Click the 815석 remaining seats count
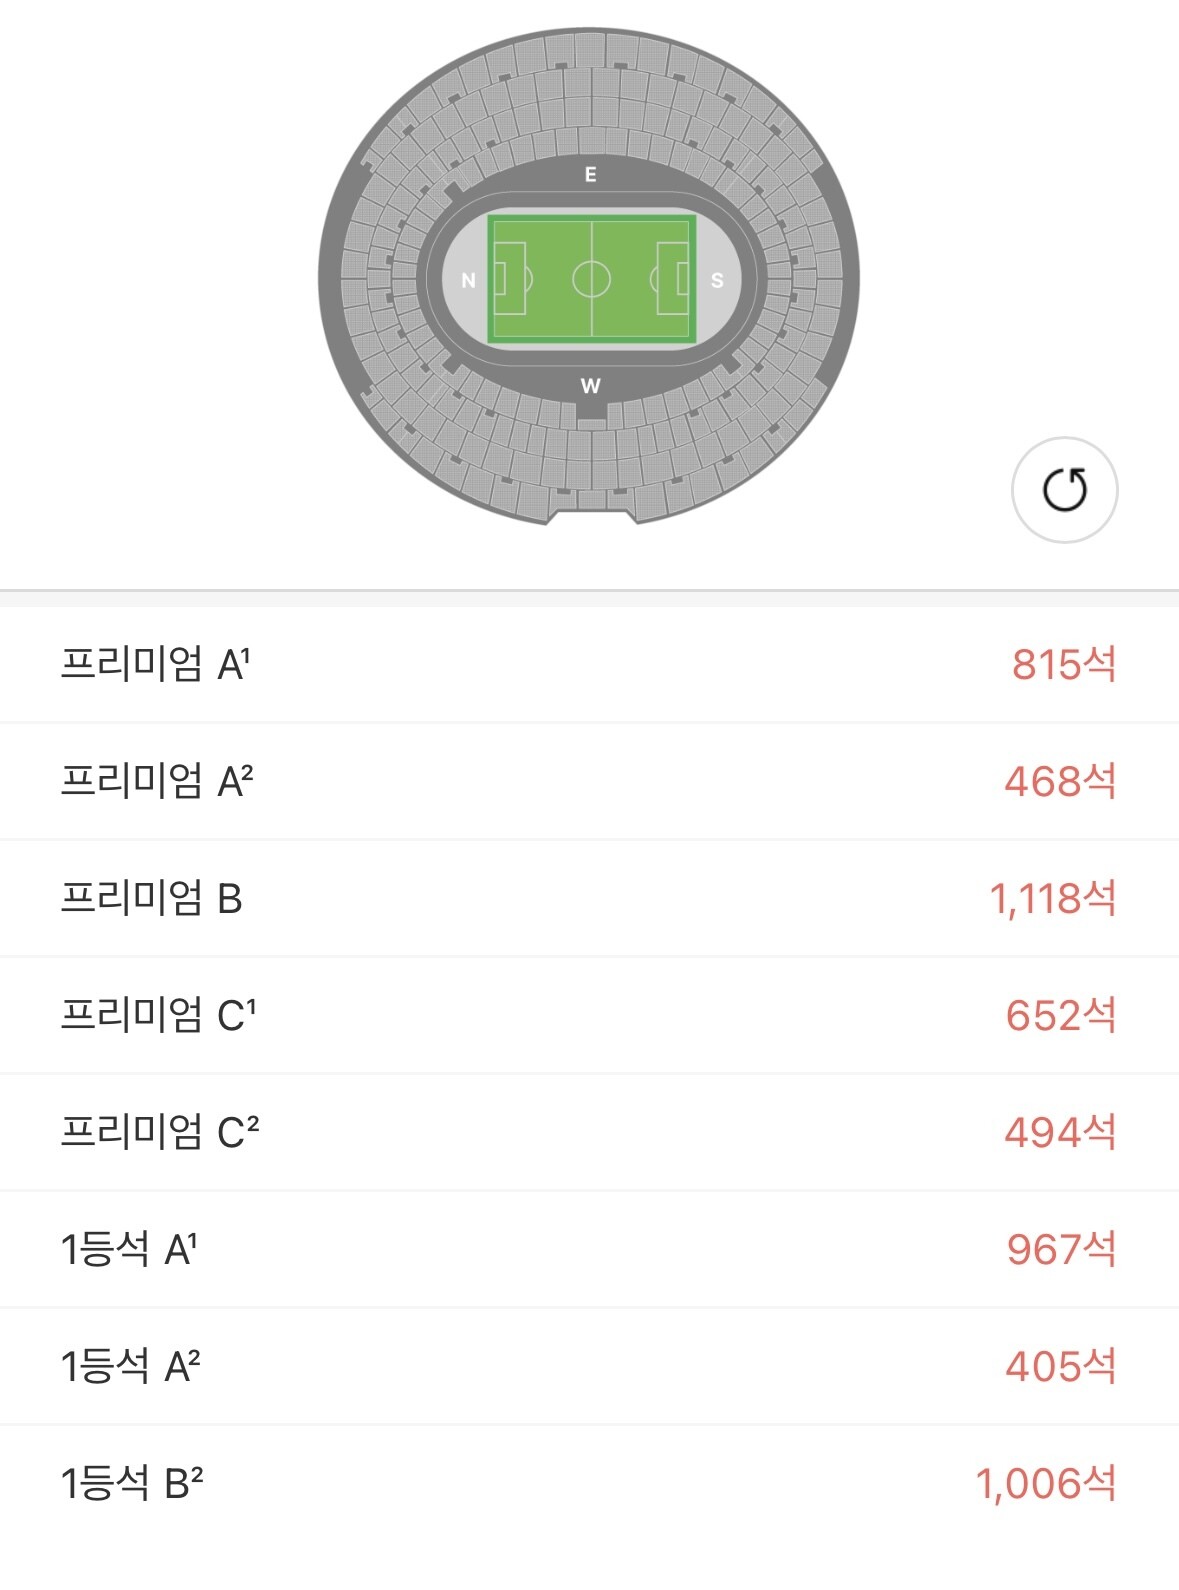 (x=1064, y=664)
